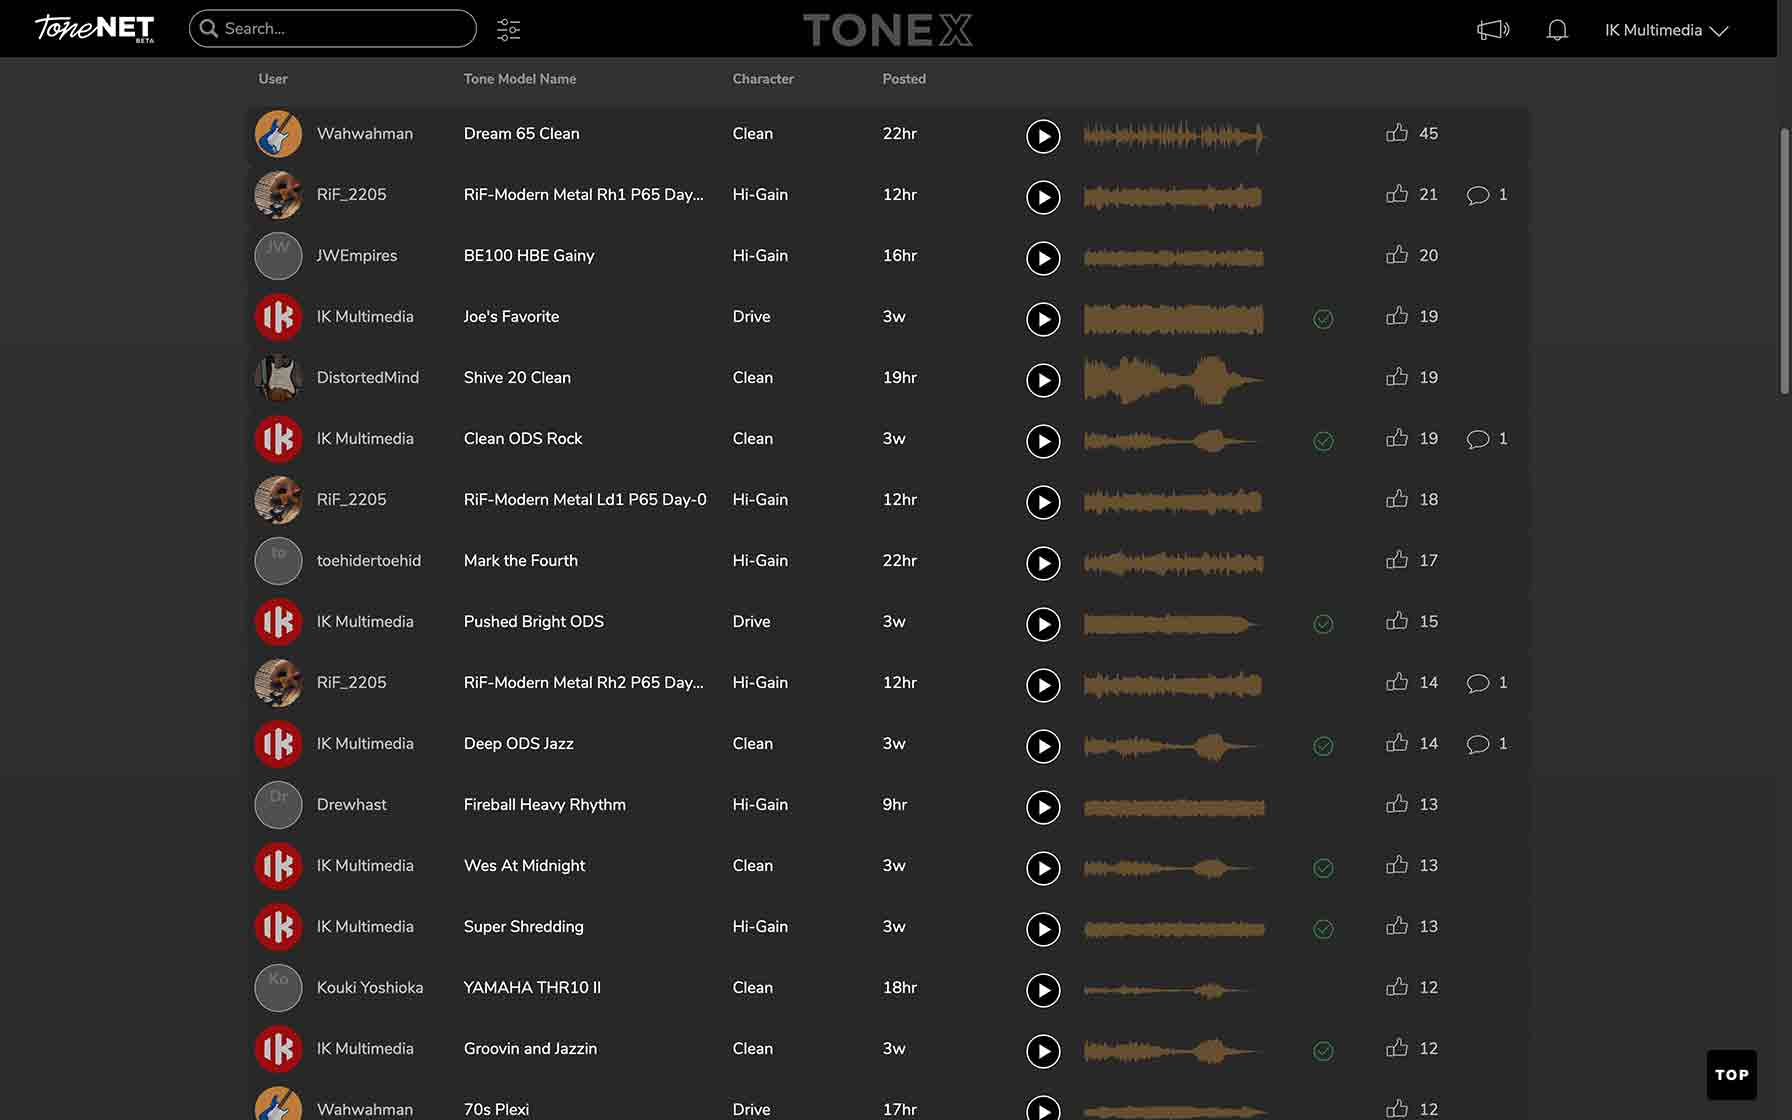Seek in the Fireball Heavy Rhythm waveform

coord(1174,807)
